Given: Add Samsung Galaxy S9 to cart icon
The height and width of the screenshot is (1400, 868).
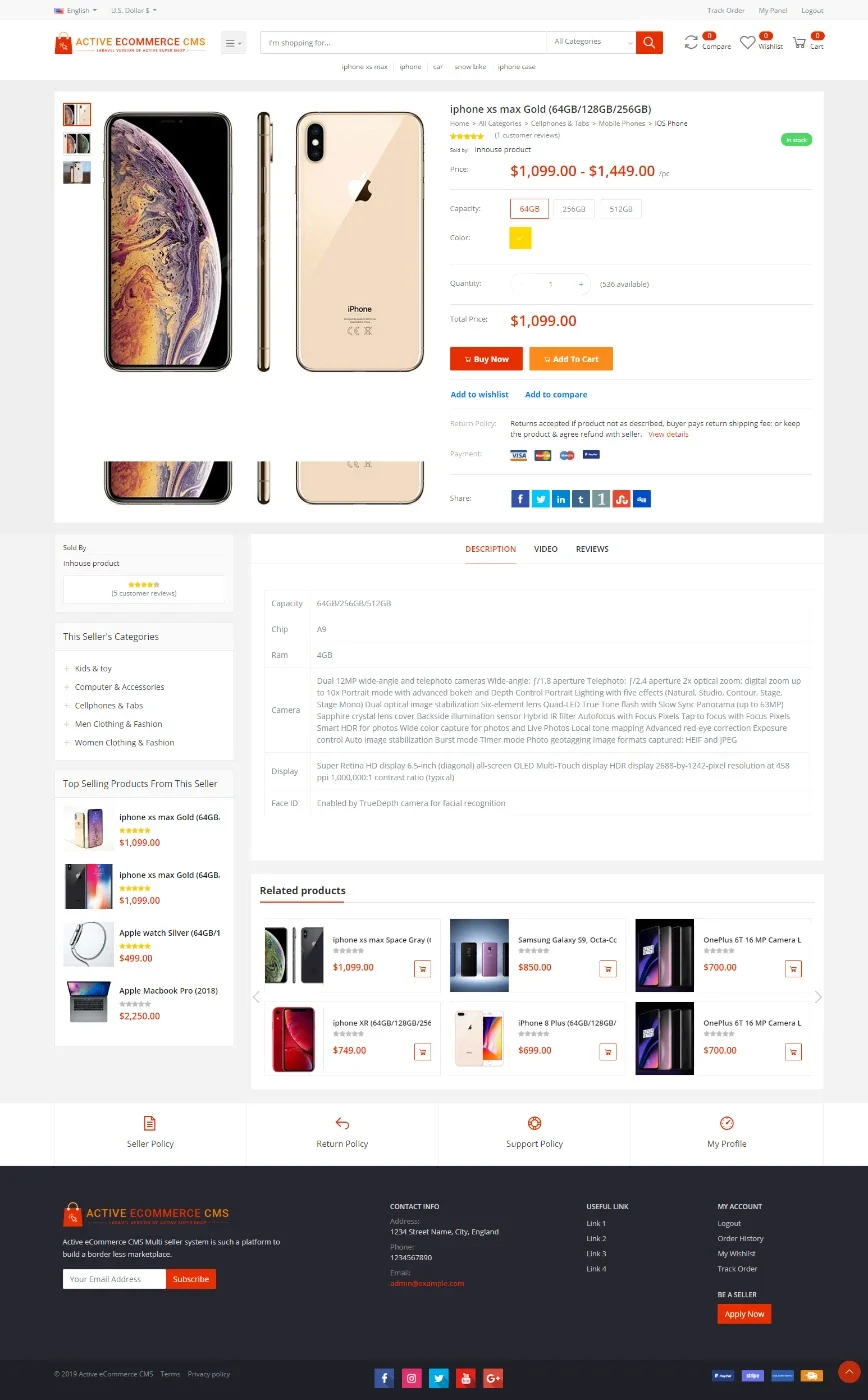Looking at the screenshot, I should [x=607, y=968].
